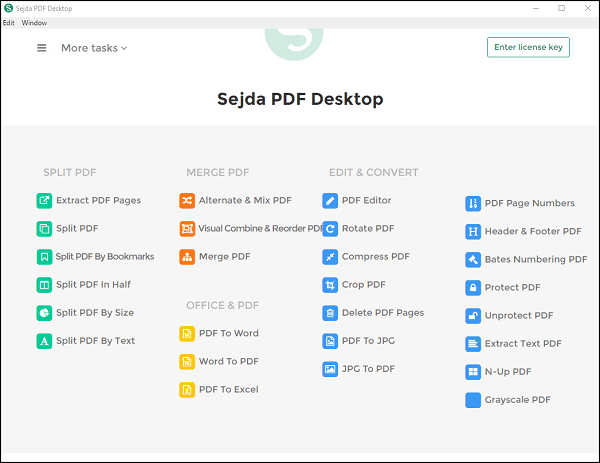Click the Split PDF By Bookmarks icon

[x=44, y=257]
